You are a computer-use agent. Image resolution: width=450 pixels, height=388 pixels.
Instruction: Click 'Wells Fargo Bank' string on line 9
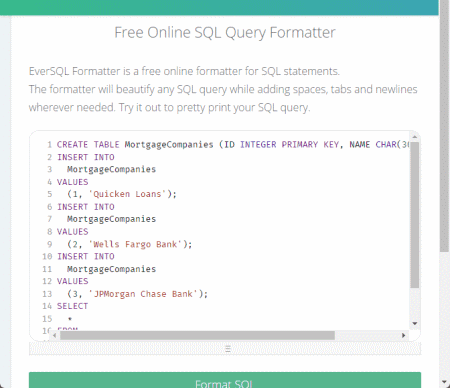135,244
